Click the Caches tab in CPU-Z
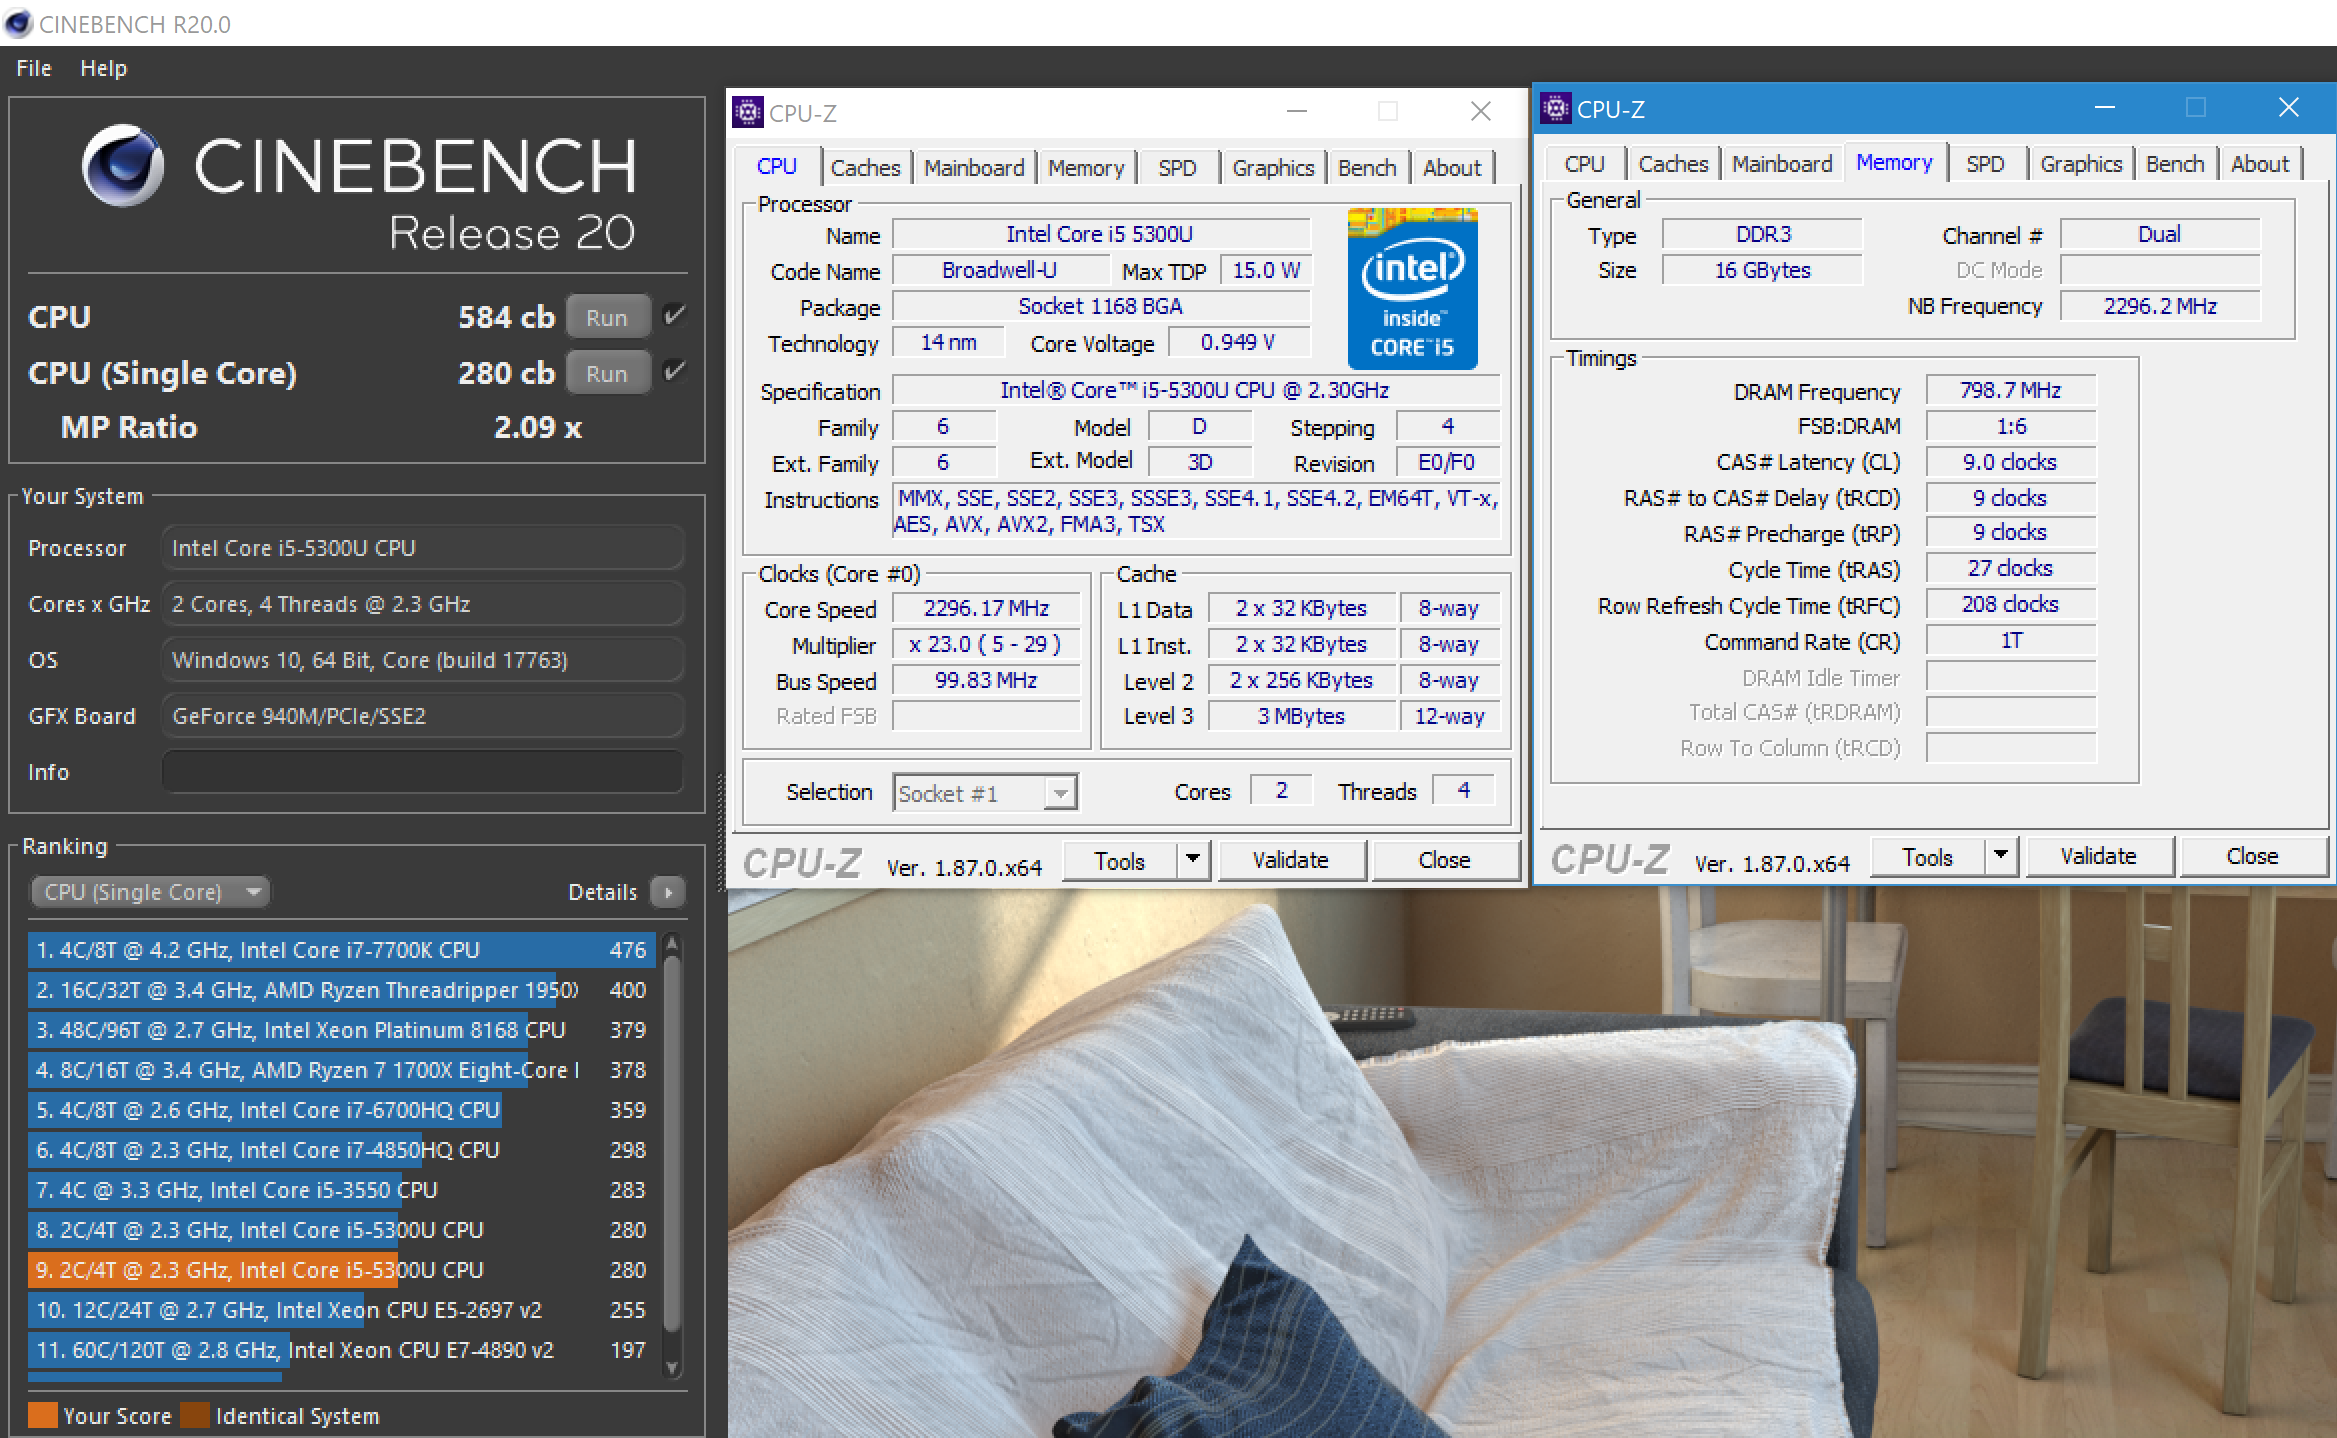Screen dimensions: 2337x1438 click(x=860, y=165)
